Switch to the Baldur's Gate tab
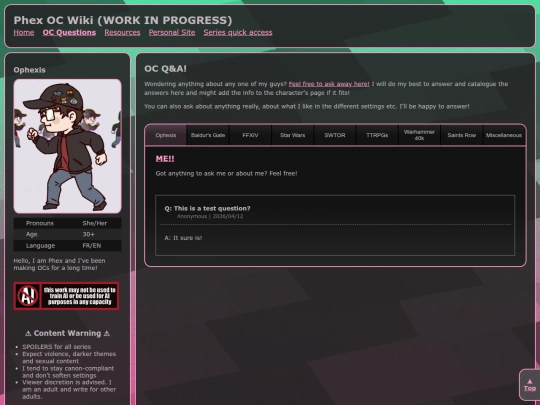The image size is (540, 405). [x=208, y=135]
